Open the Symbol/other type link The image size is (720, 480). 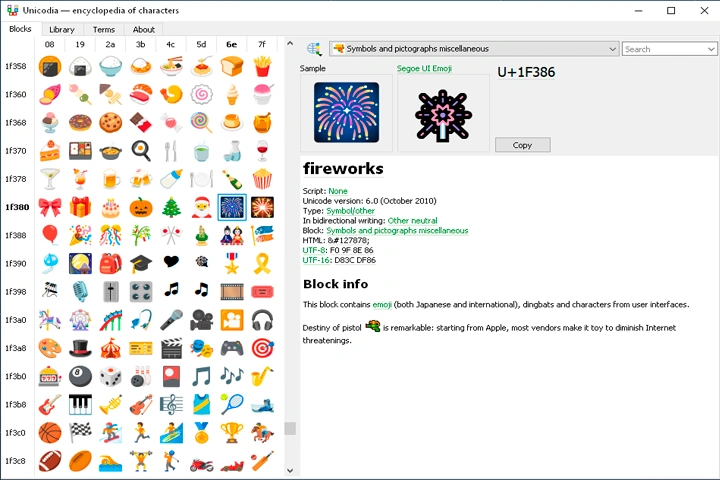[350, 210]
